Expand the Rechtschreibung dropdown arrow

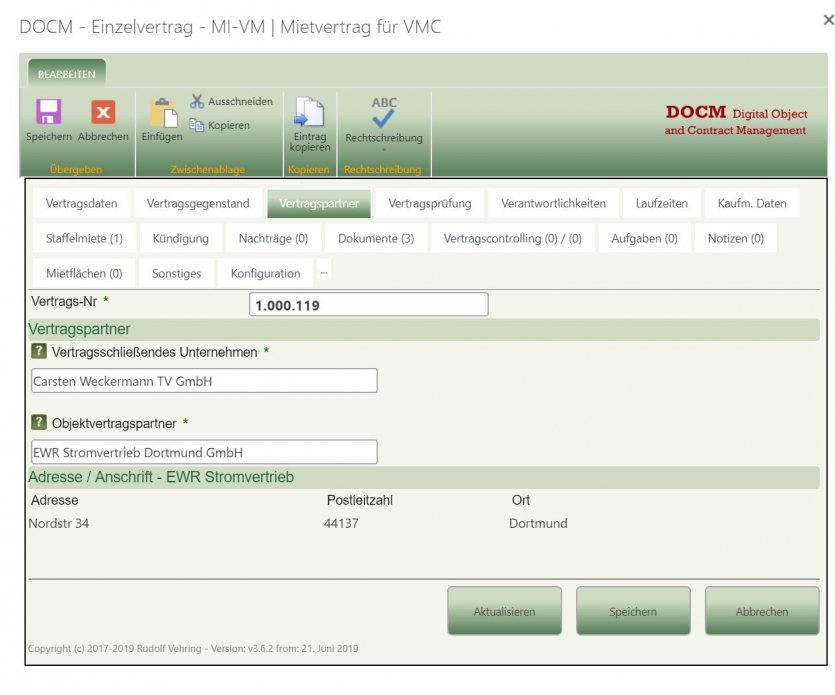pyautogui.click(x=383, y=150)
